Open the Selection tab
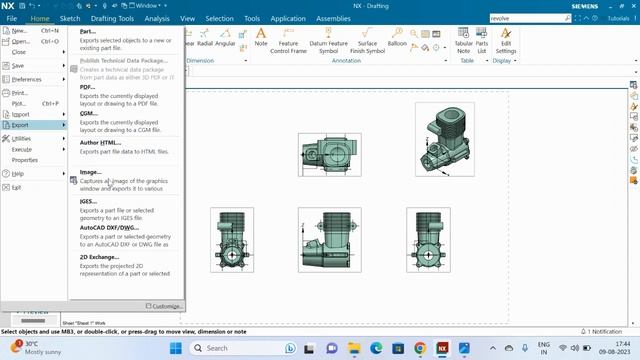 pyautogui.click(x=219, y=18)
